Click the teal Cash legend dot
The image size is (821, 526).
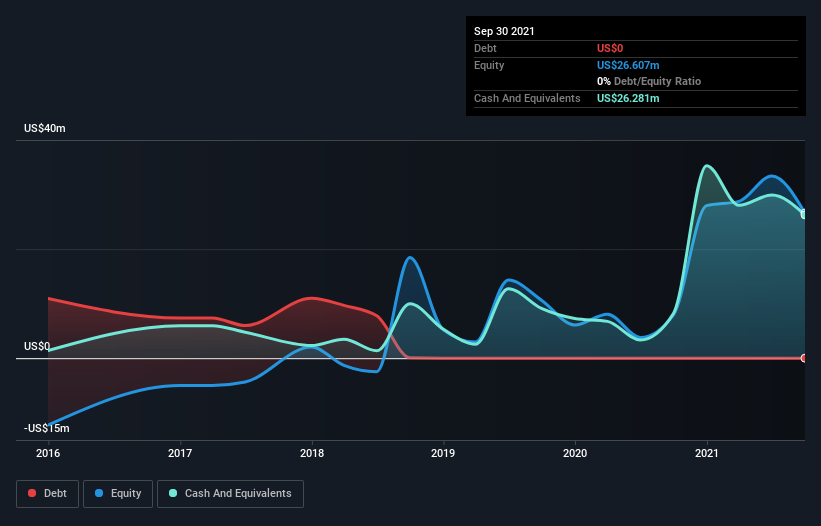174,493
